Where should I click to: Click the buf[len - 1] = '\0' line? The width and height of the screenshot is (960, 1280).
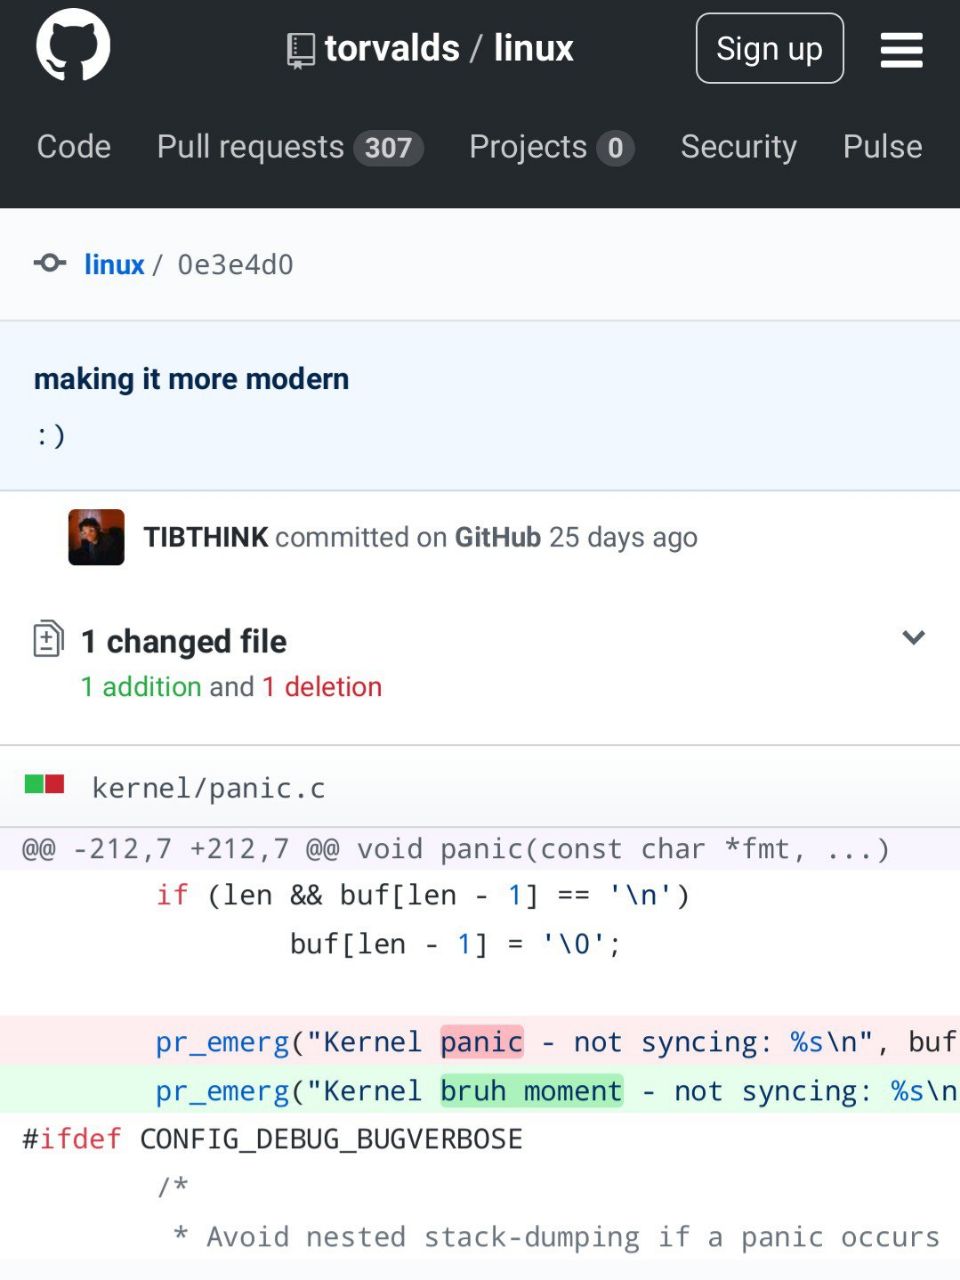(480, 943)
